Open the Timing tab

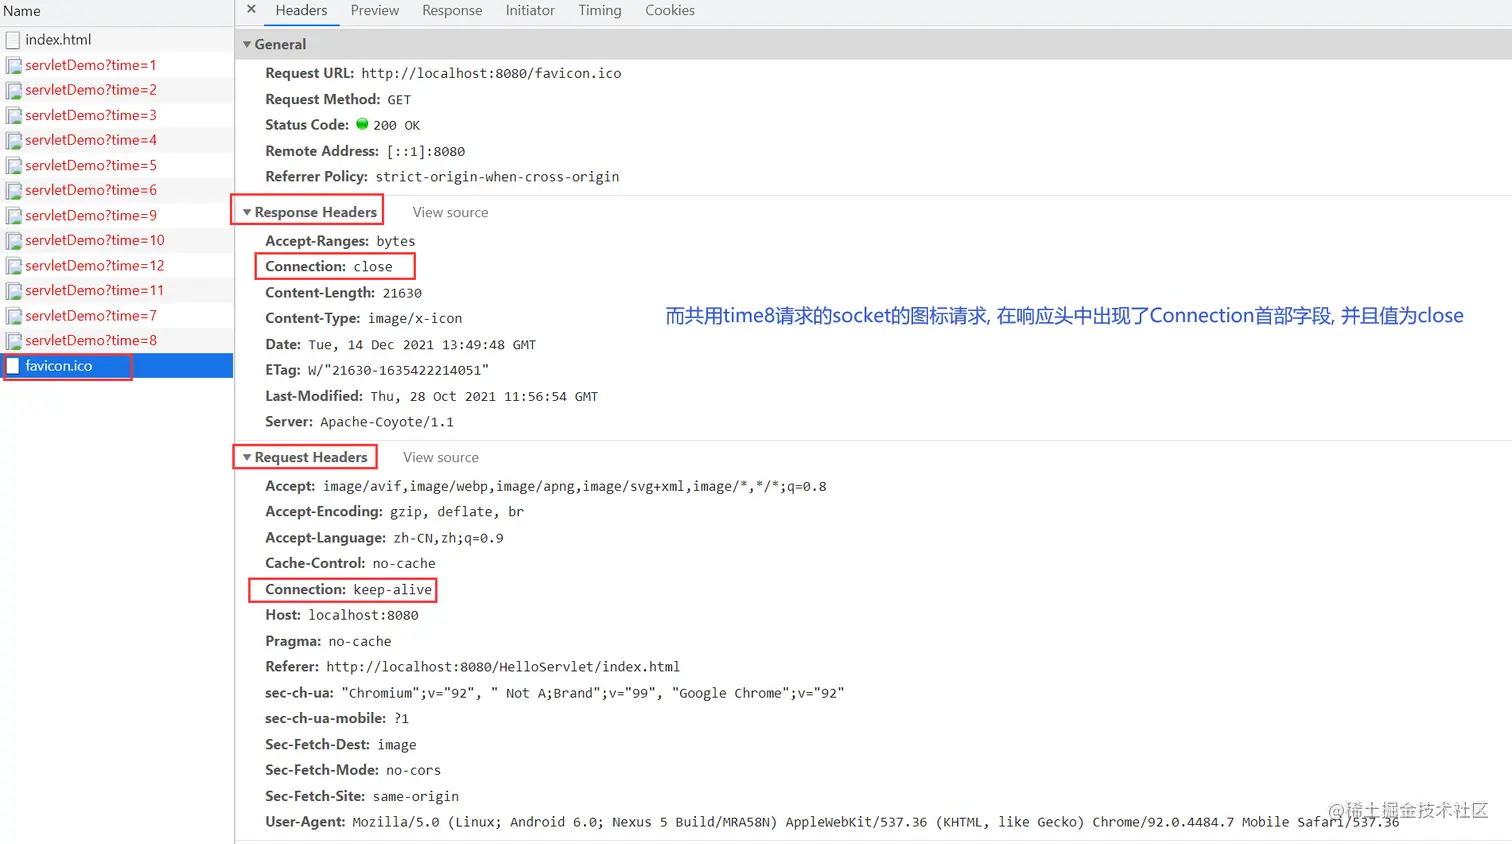(x=600, y=10)
